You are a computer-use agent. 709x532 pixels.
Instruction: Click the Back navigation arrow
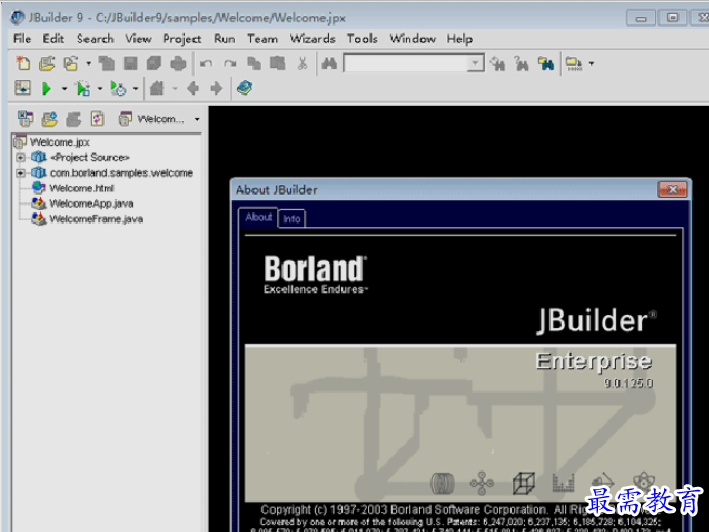[193, 88]
